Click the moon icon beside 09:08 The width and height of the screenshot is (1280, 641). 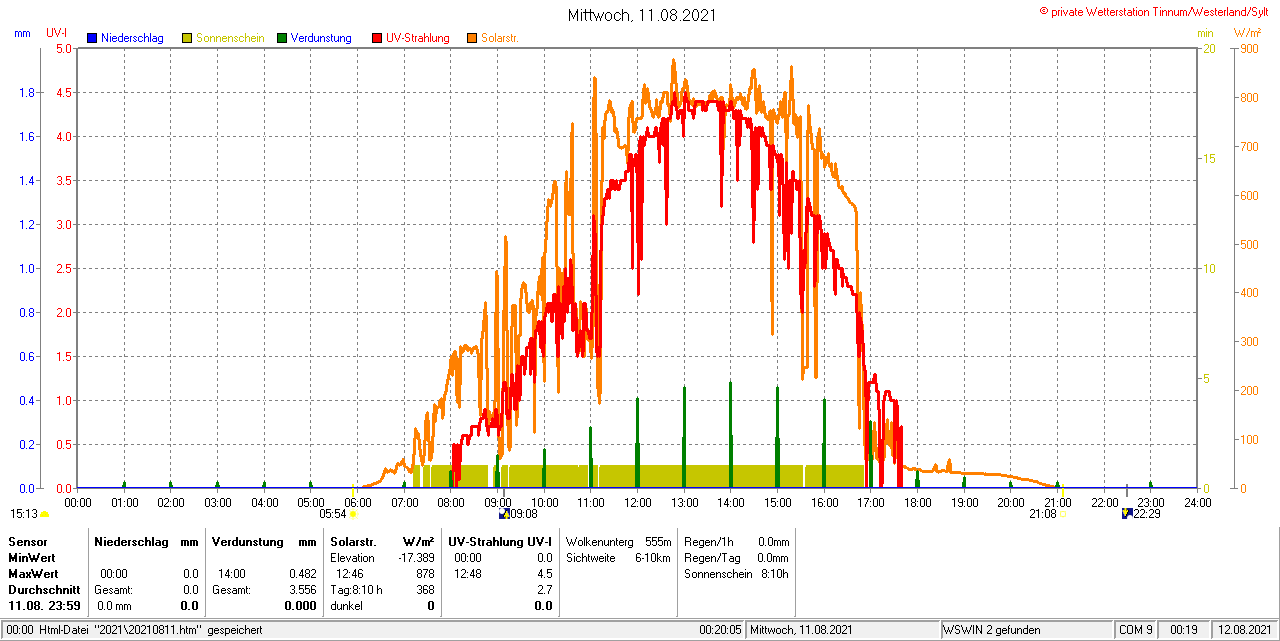[504, 514]
